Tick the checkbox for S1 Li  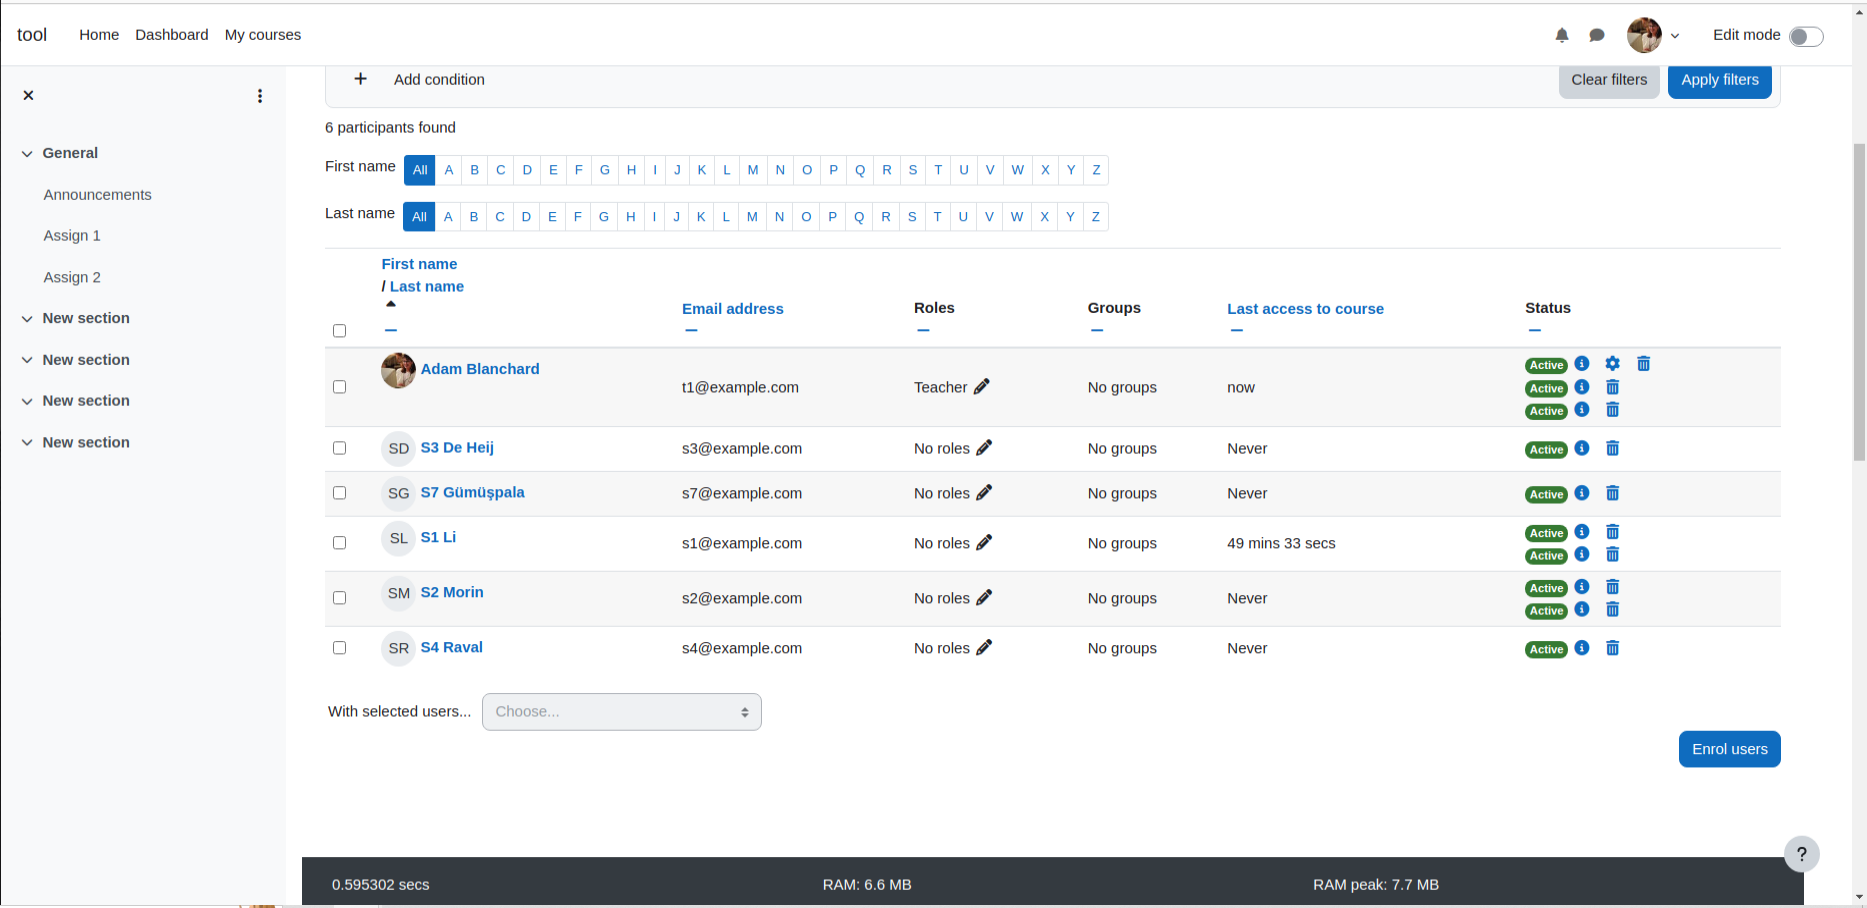point(339,543)
